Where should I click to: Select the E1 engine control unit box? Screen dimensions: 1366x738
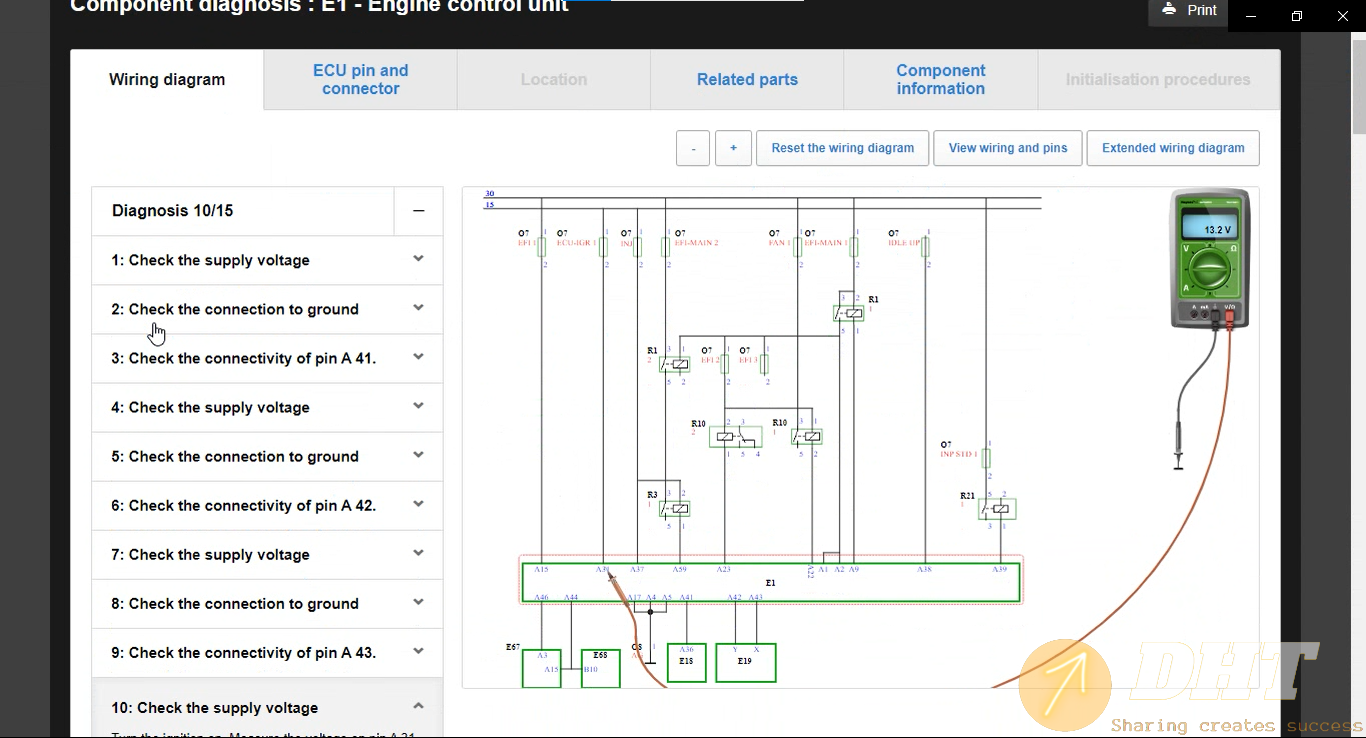pos(771,582)
